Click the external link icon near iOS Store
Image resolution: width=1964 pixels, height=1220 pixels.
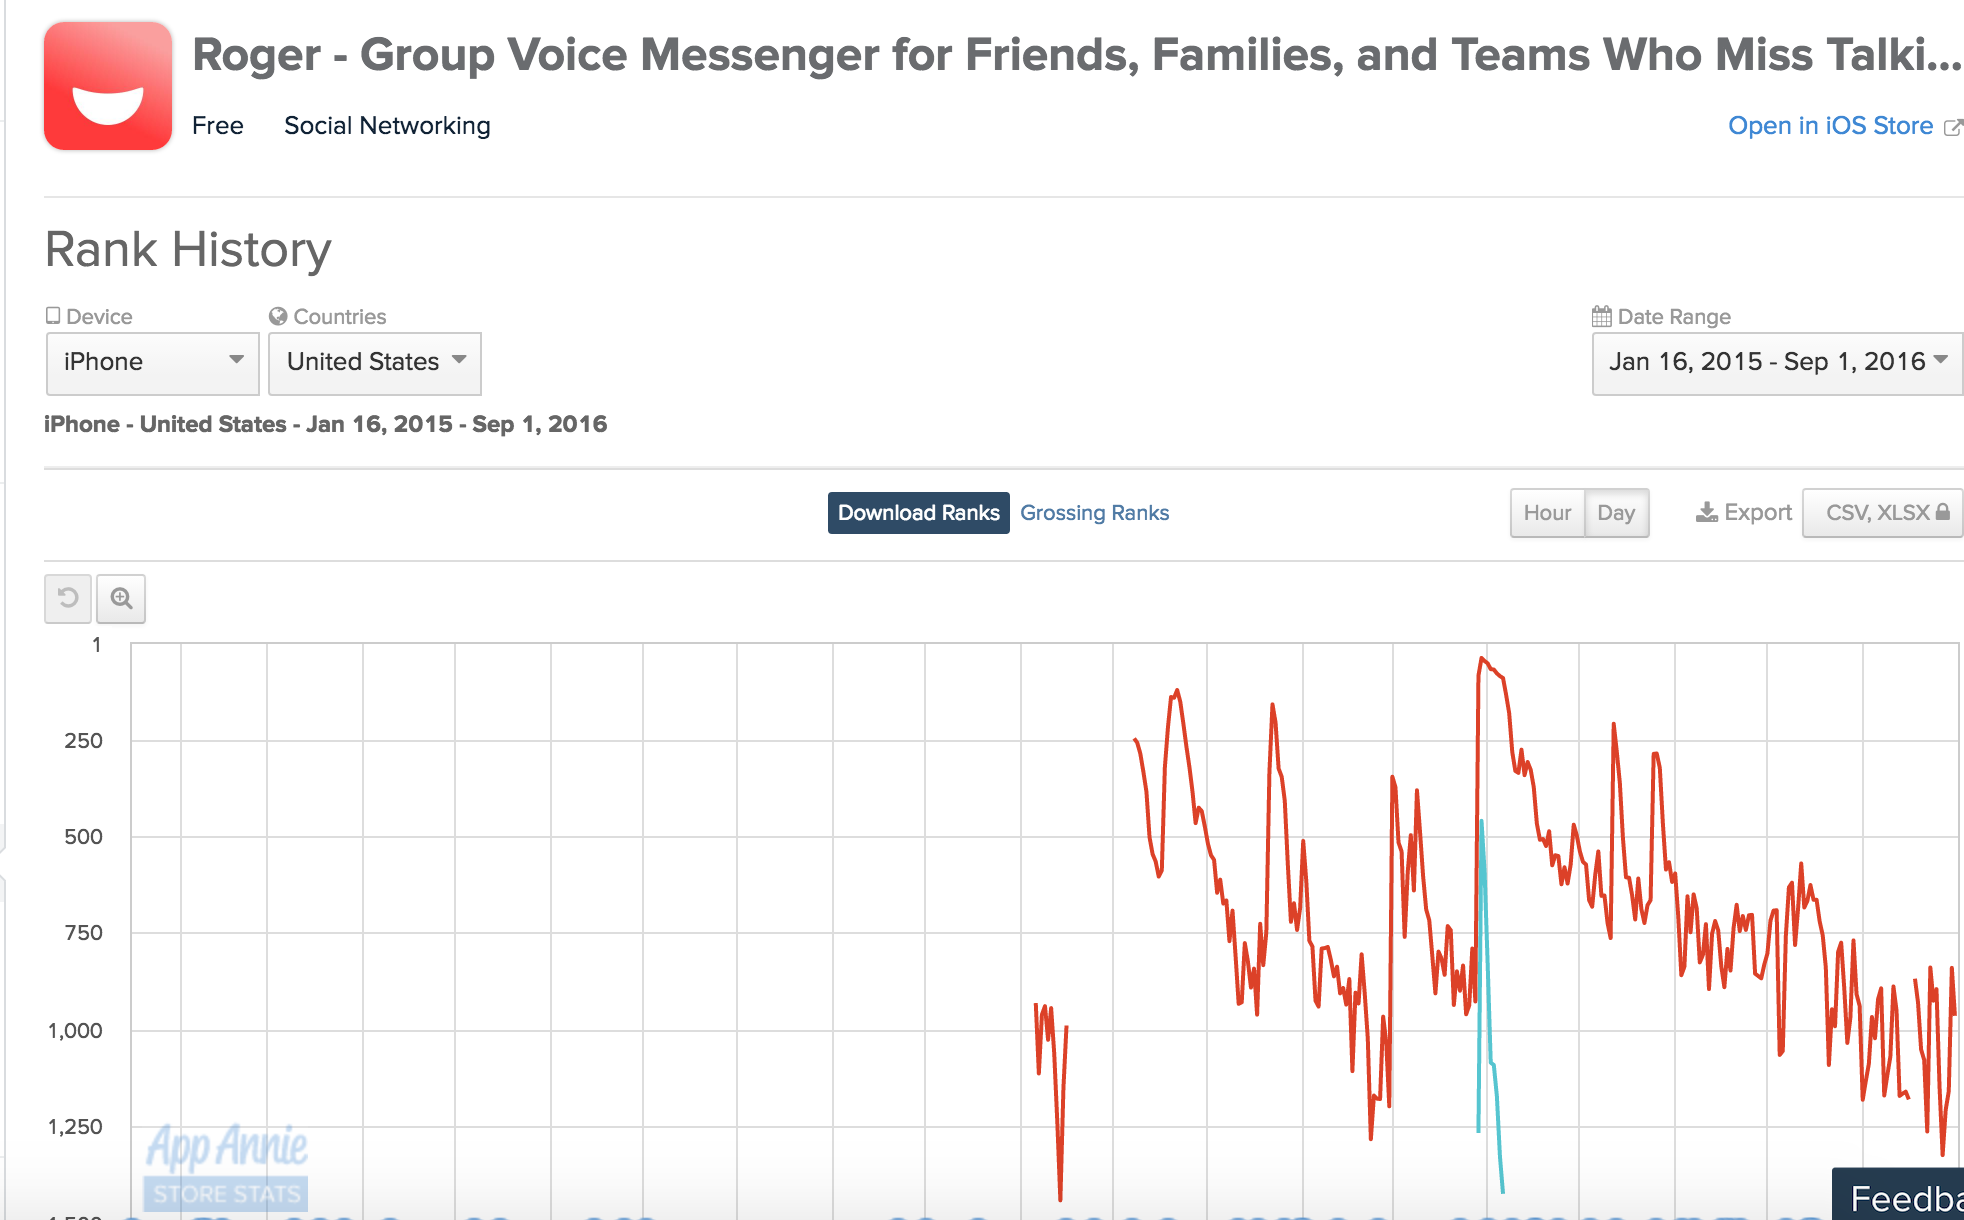tap(1953, 127)
